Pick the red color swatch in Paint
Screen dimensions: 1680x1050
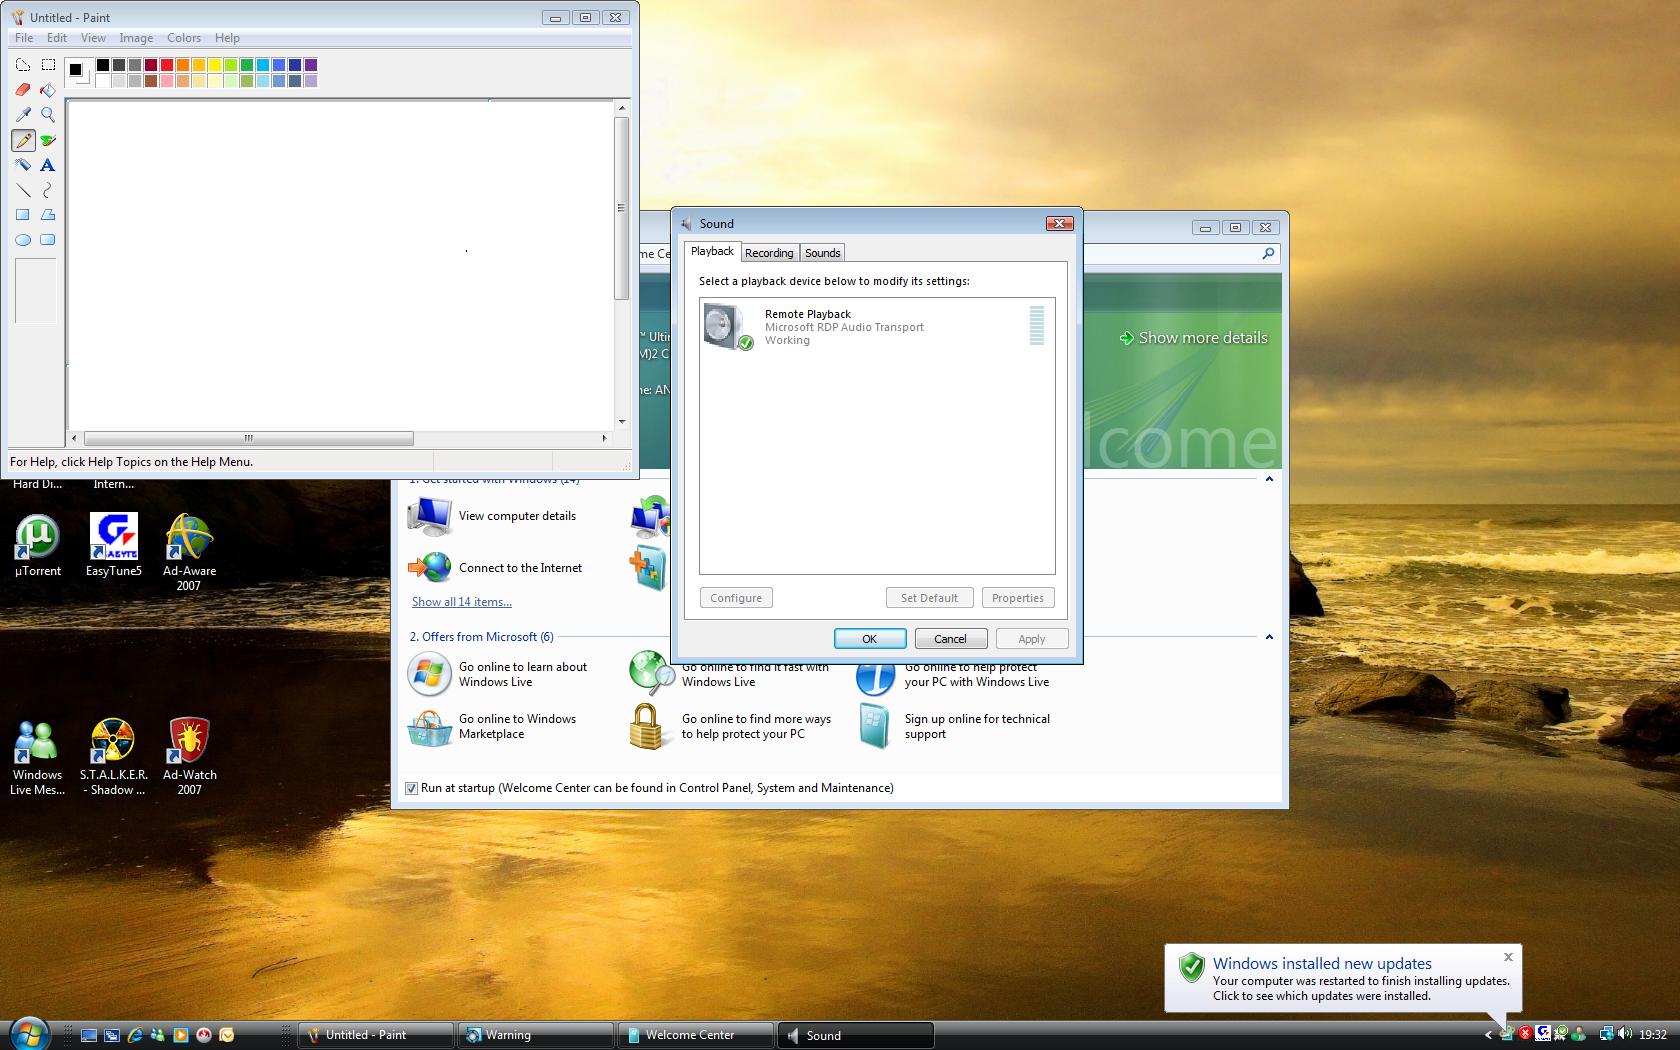pyautogui.click(x=167, y=66)
